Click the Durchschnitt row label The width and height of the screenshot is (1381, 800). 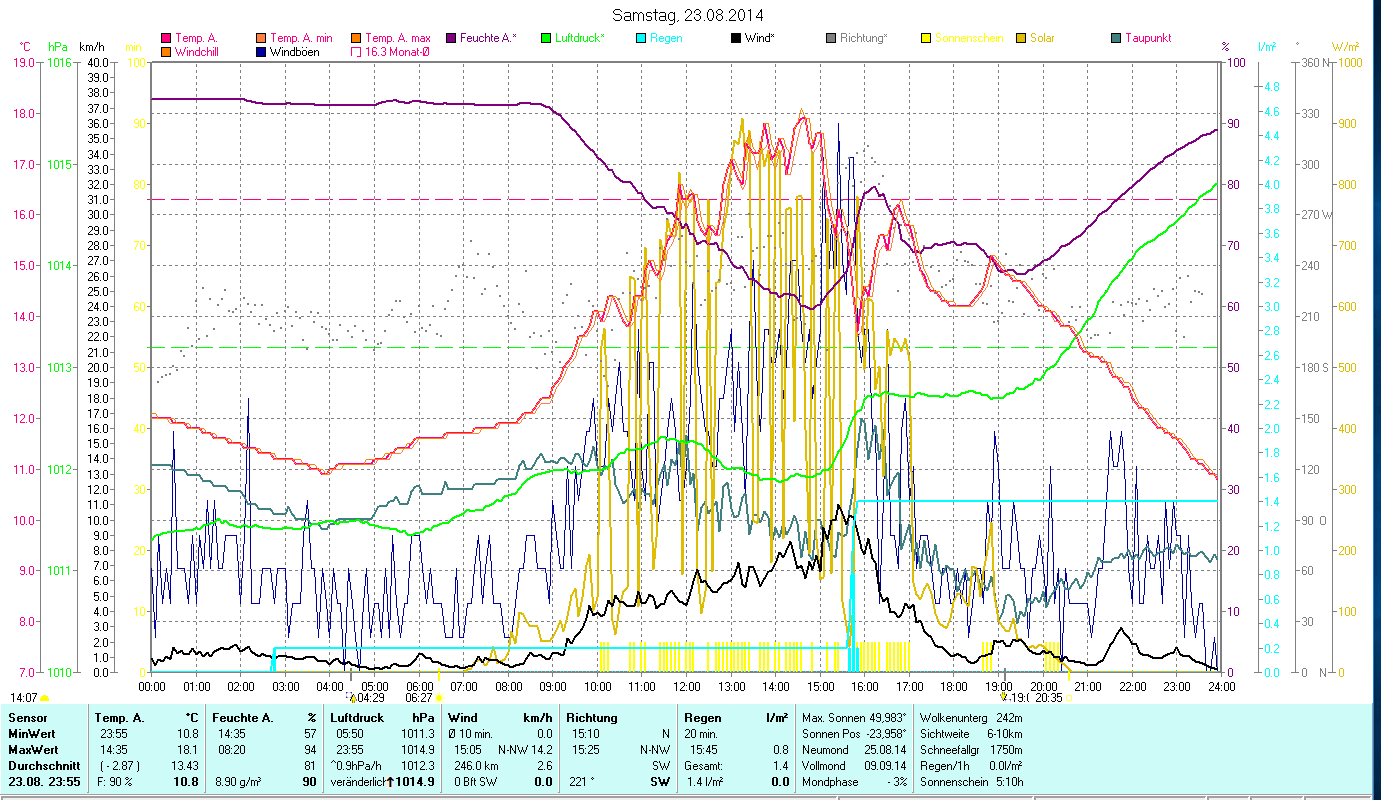tap(42, 766)
